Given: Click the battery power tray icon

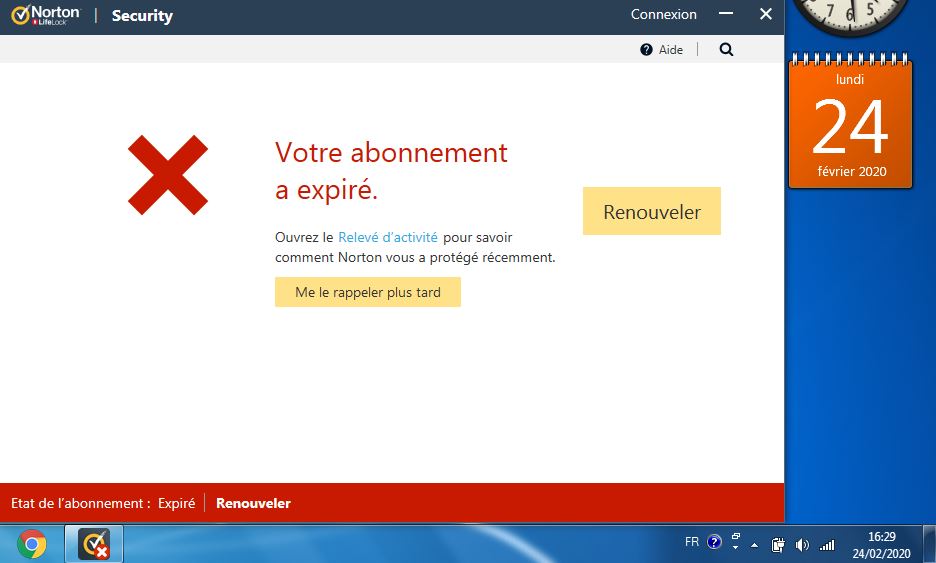Looking at the screenshot, I should click(x=778, y=544).
